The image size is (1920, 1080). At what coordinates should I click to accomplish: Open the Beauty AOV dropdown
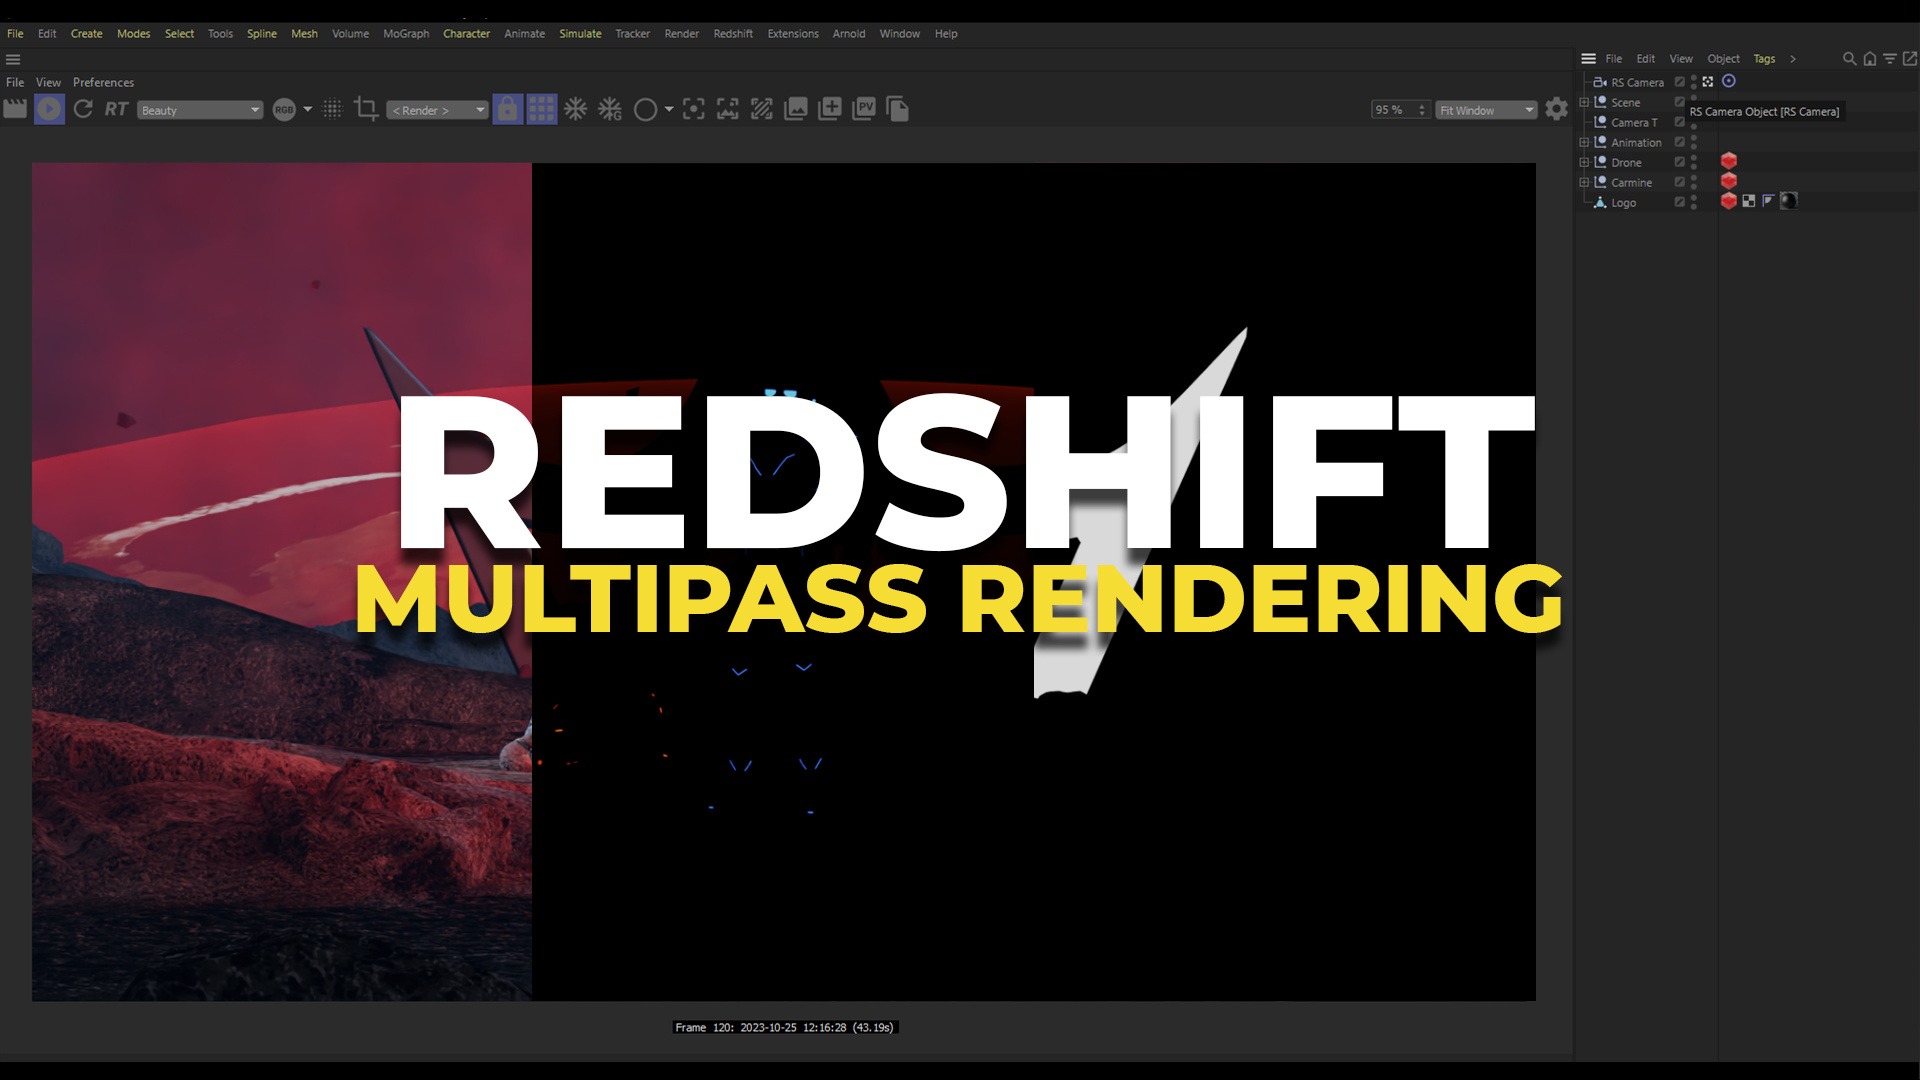point(200,110)
